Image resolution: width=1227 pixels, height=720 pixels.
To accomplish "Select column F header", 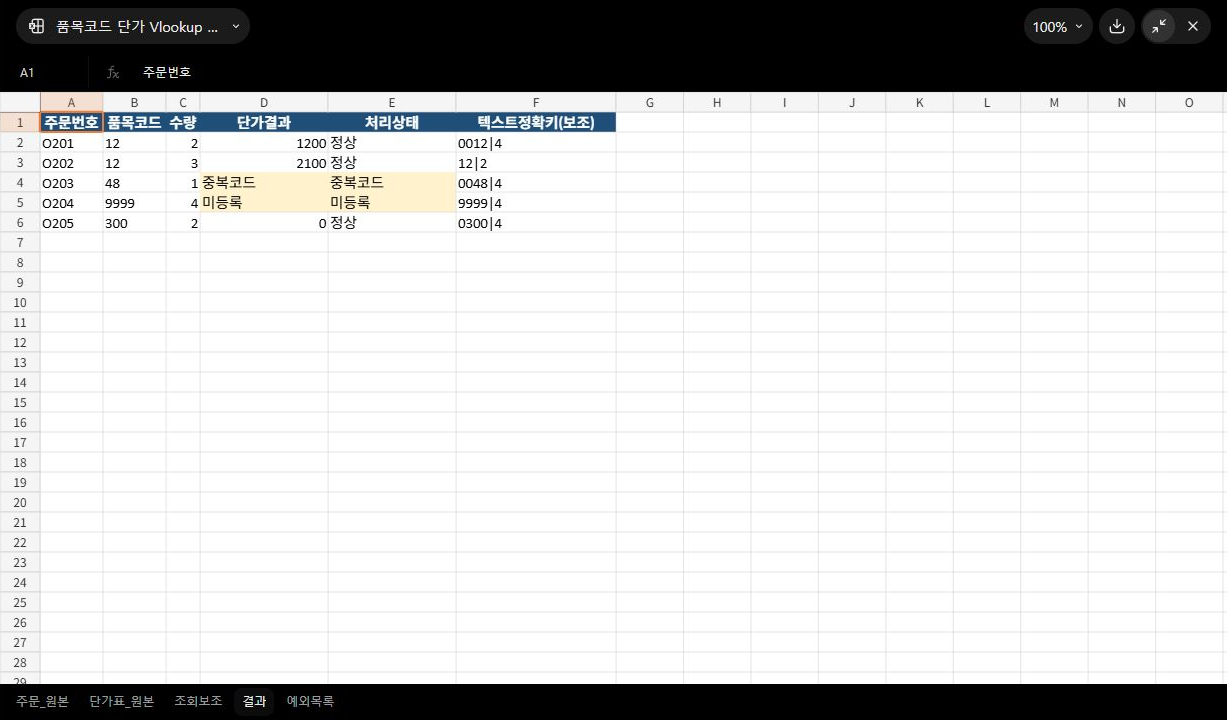I will click(x=536, y=102).
